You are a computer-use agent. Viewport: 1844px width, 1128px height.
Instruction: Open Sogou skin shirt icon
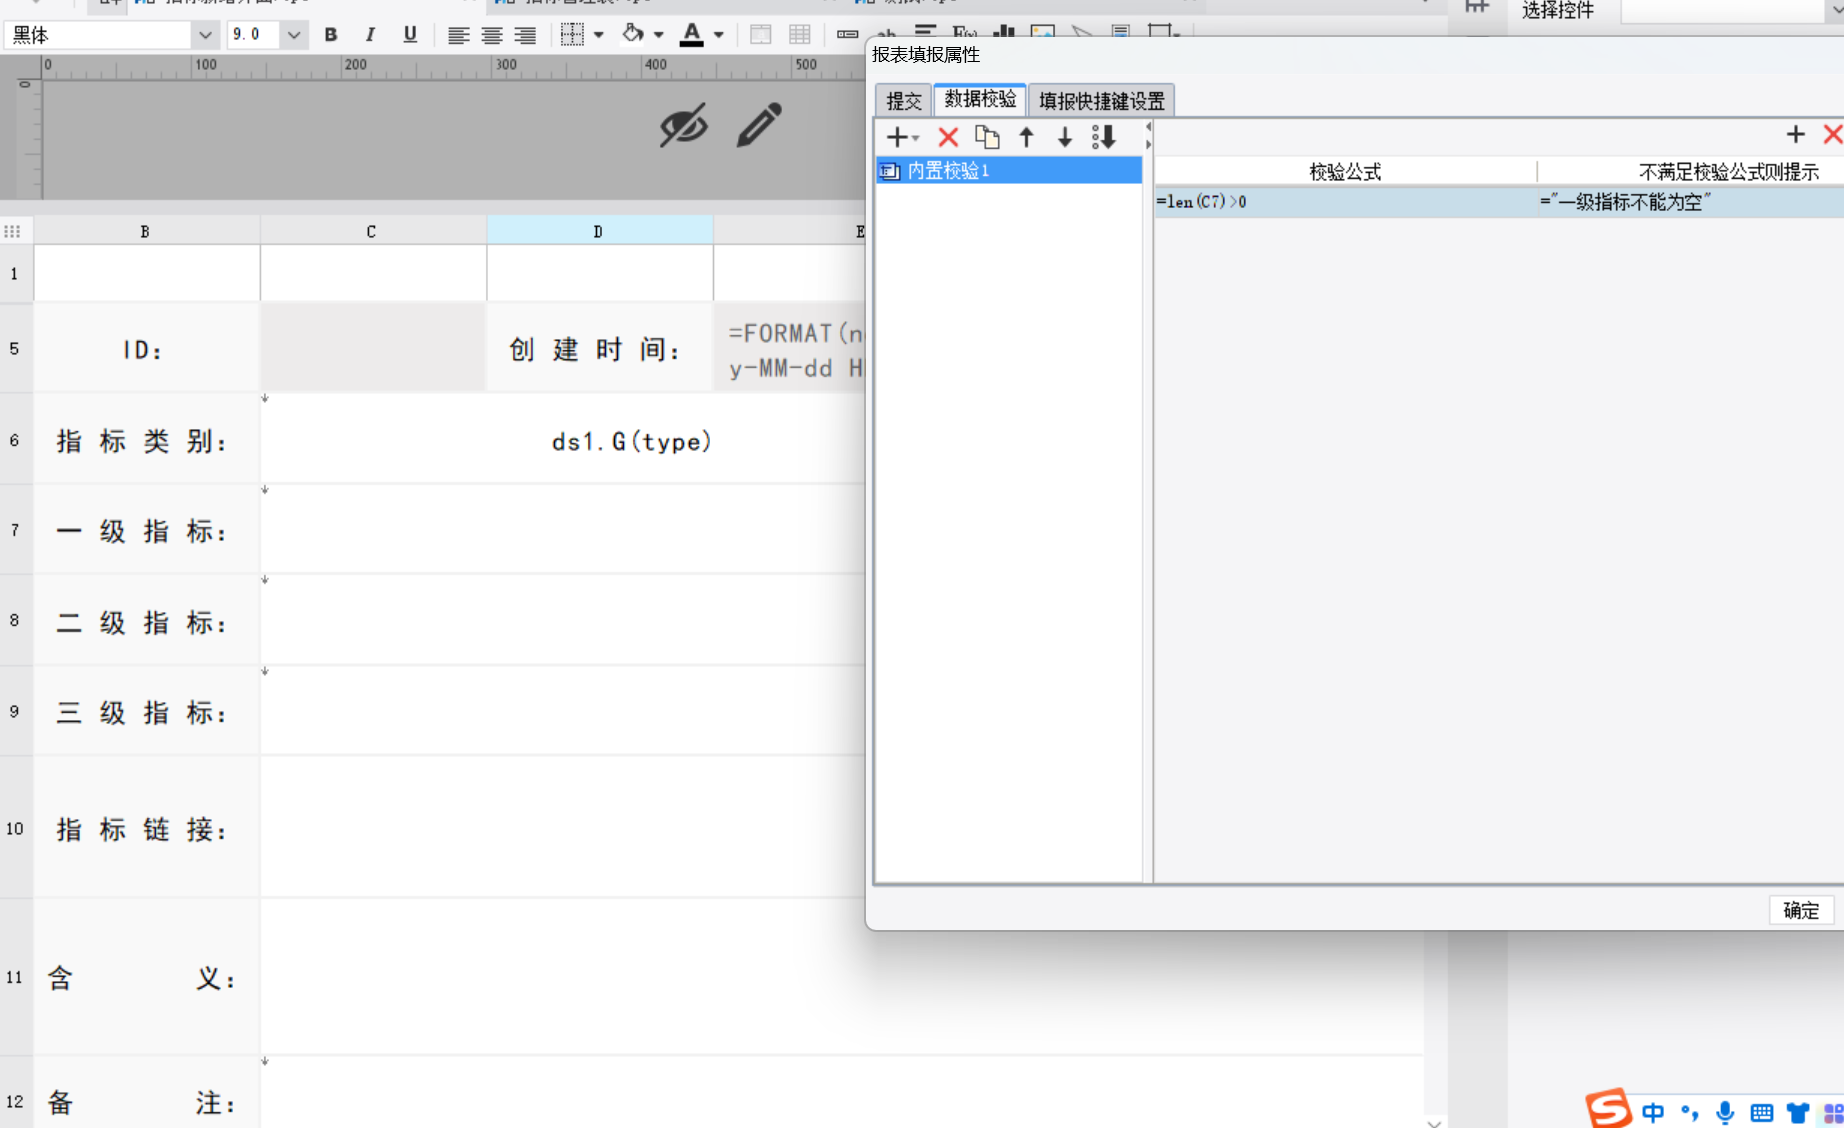click(x=1798, y=1113)
